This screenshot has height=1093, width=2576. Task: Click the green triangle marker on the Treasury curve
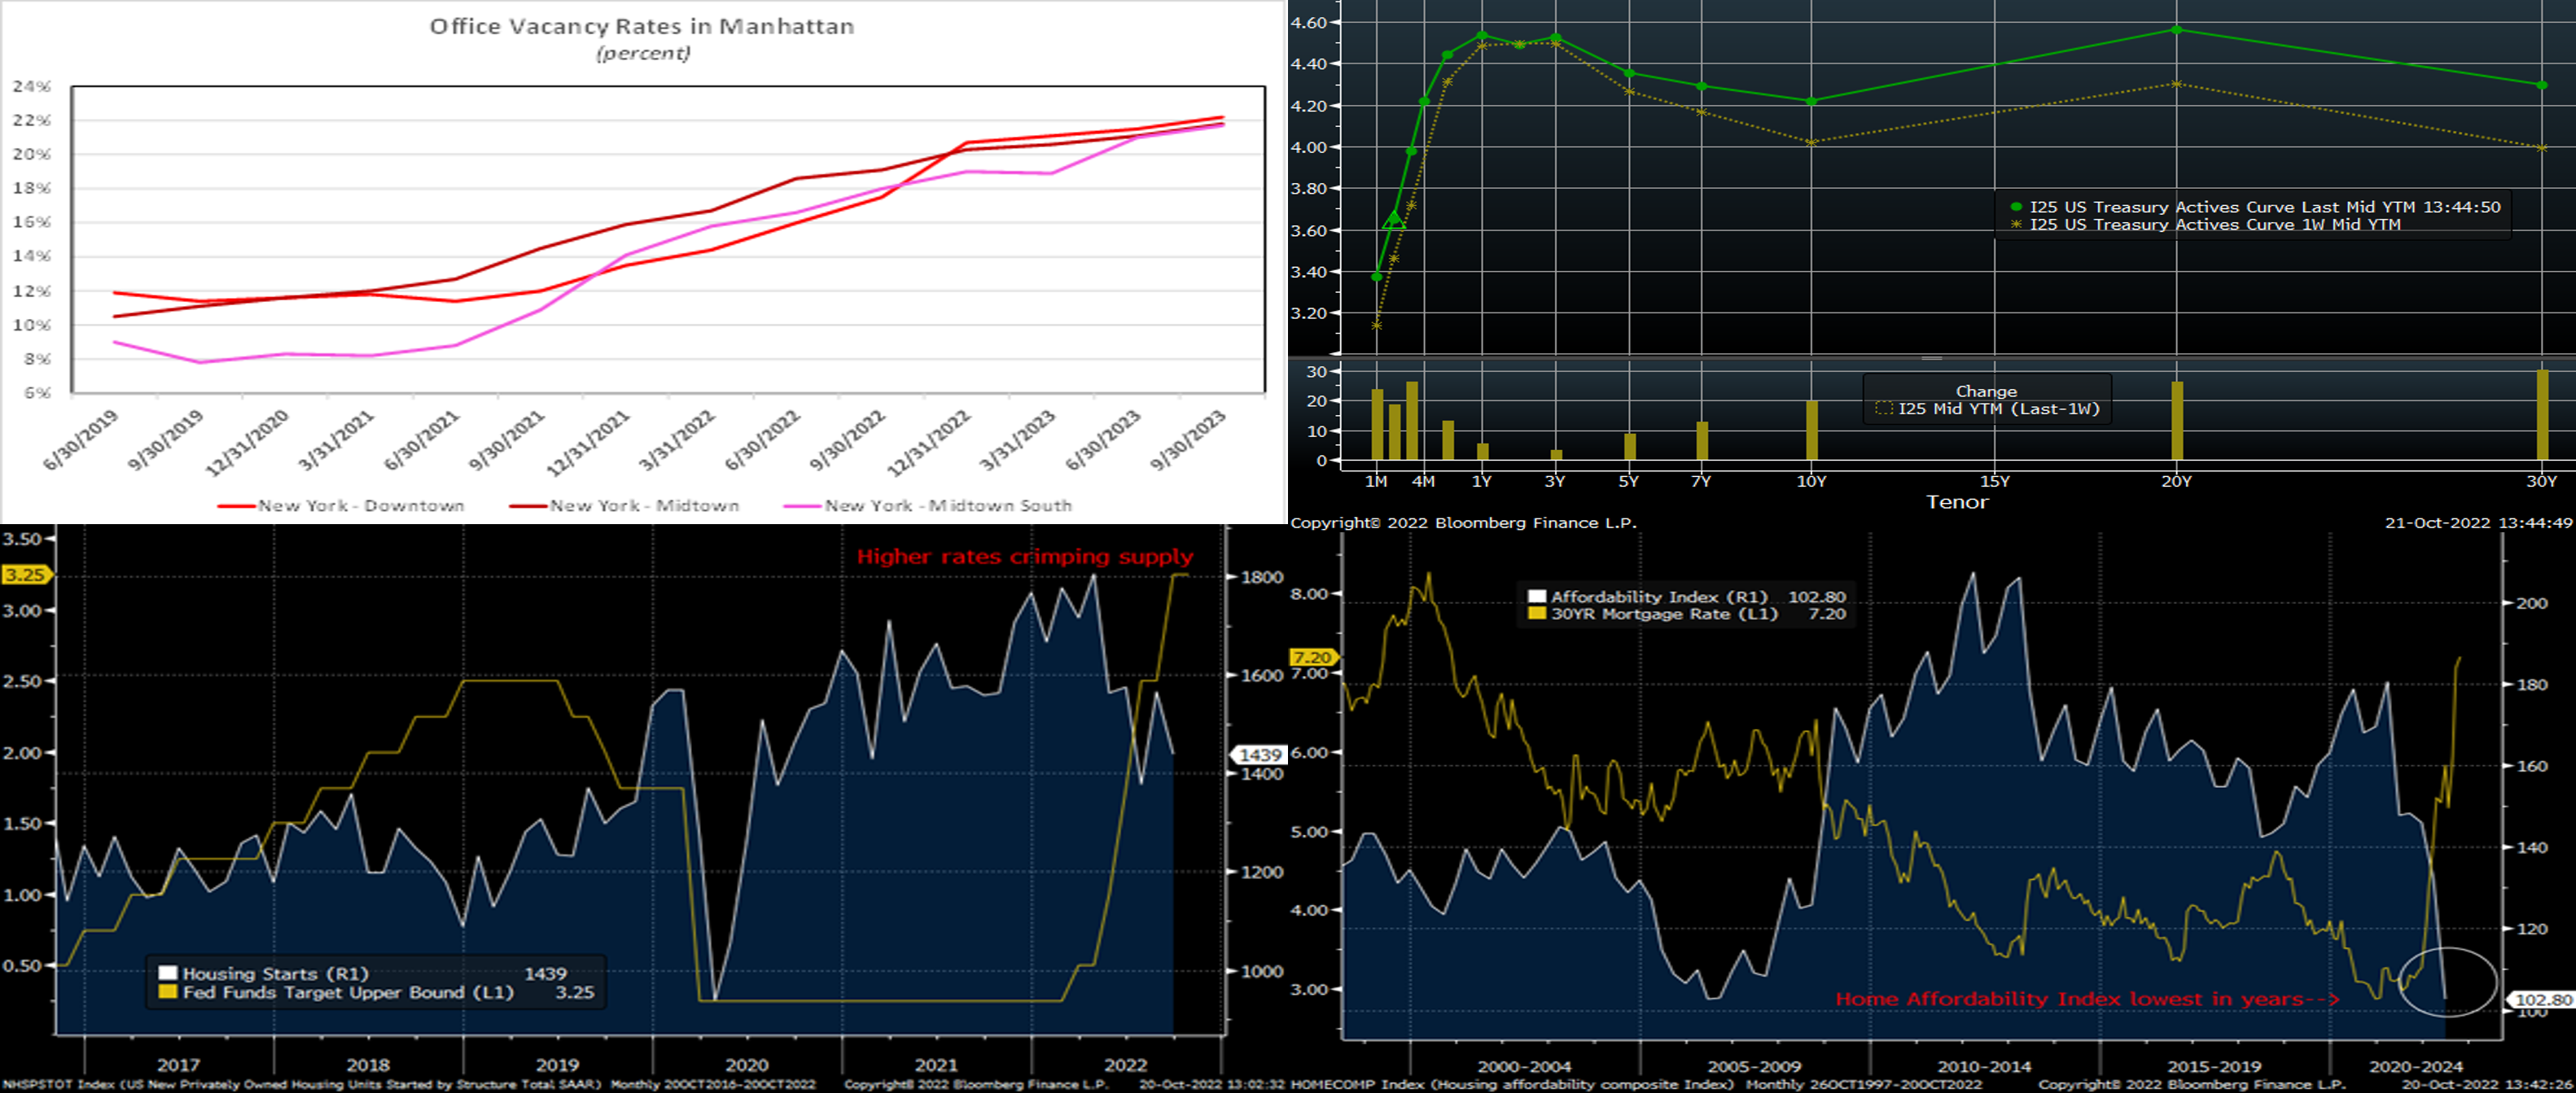1394,220
